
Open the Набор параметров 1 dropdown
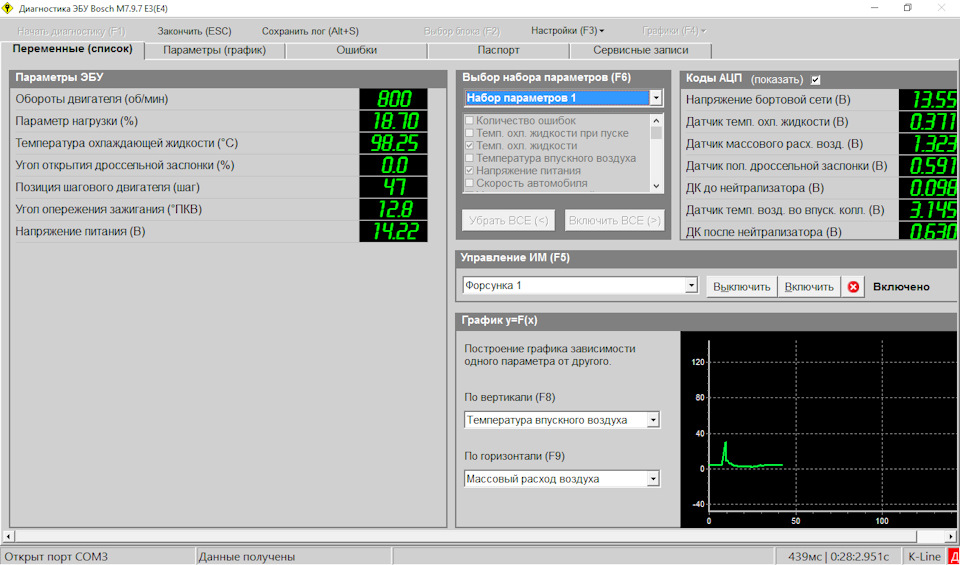656,98
